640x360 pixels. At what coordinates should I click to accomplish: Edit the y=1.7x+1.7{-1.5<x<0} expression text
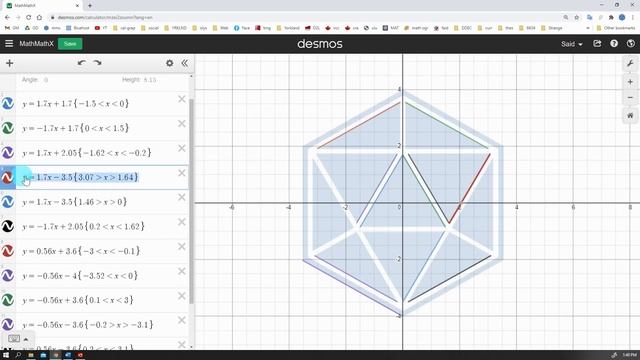pos(76,104)
